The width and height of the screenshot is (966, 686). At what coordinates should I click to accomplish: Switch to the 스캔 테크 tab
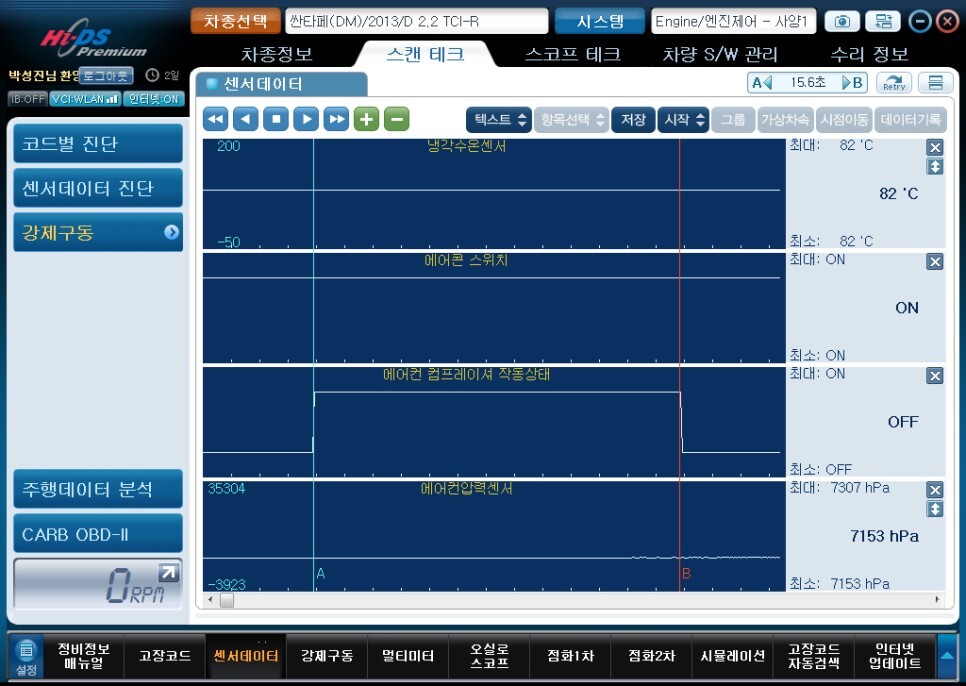tap(425, 54)
